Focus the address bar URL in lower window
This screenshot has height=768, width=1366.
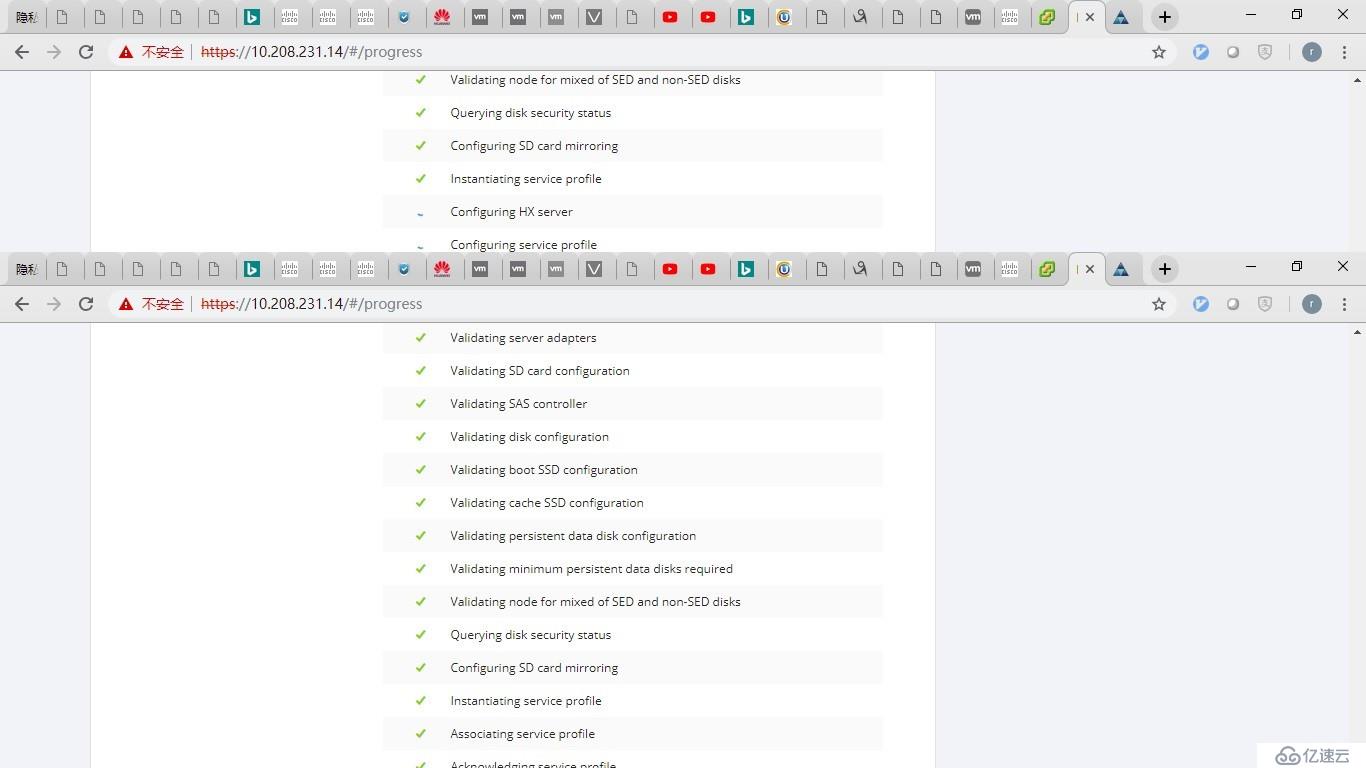(x=311, y=304)
